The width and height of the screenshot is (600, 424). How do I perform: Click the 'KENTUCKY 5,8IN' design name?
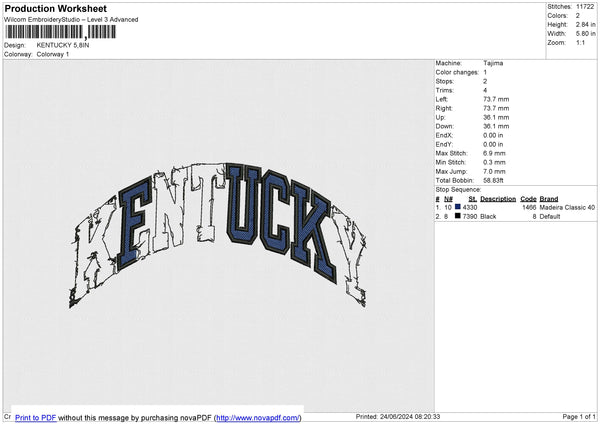click(x=63, y=45)
